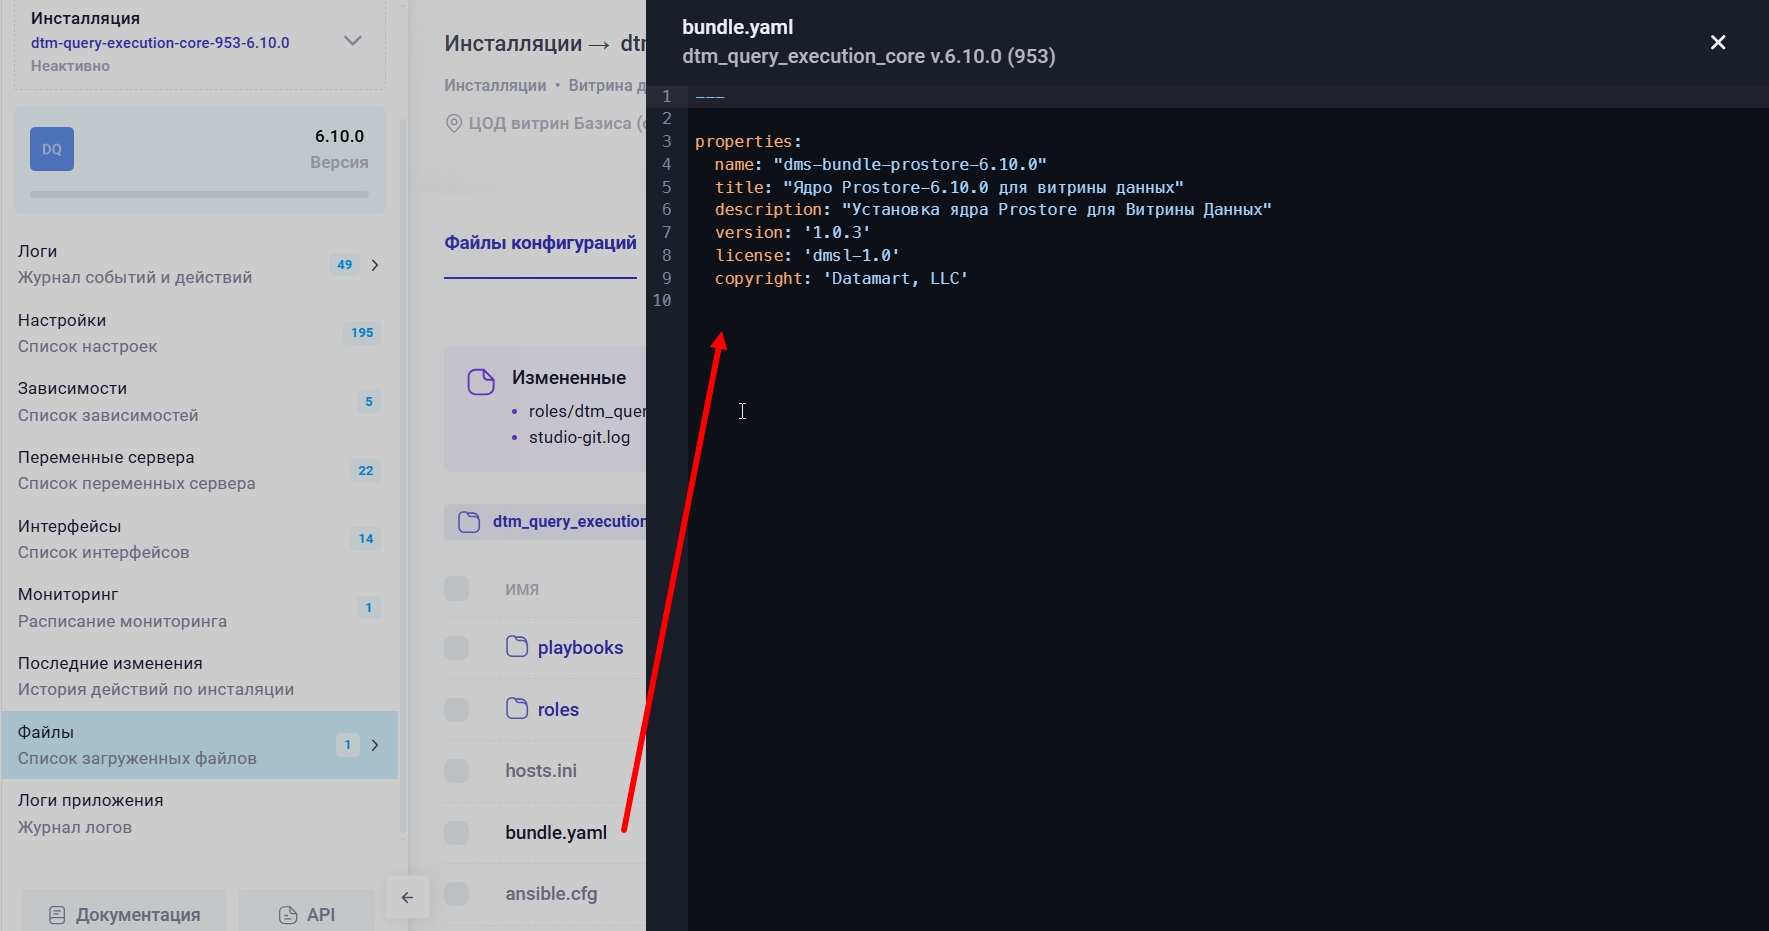Select the hosts.ini row checkbox
Image resolution: width=1769 pixels, height=931 pixels.
click(457, 771)
